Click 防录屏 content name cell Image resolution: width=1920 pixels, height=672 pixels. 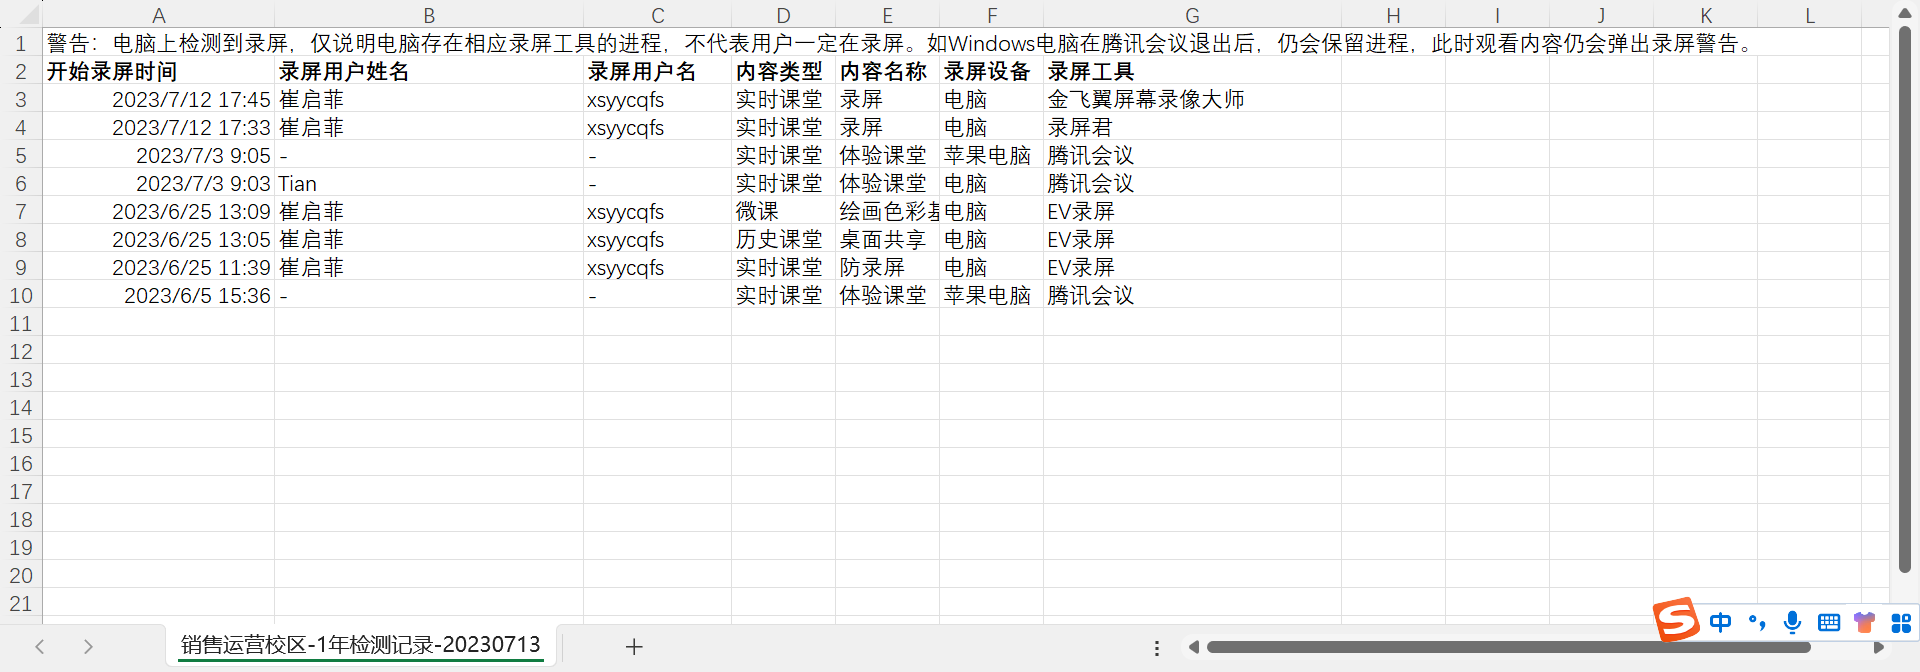click(x=887, y=268)
